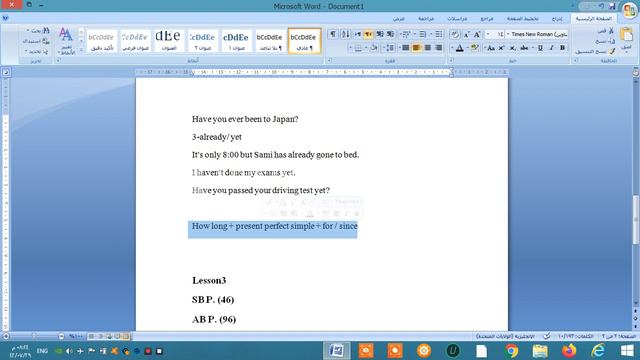The width and height of the screenshot is (640, 360).
Task: Click the decrease indent icon
Action: click(x=391, y=34)
